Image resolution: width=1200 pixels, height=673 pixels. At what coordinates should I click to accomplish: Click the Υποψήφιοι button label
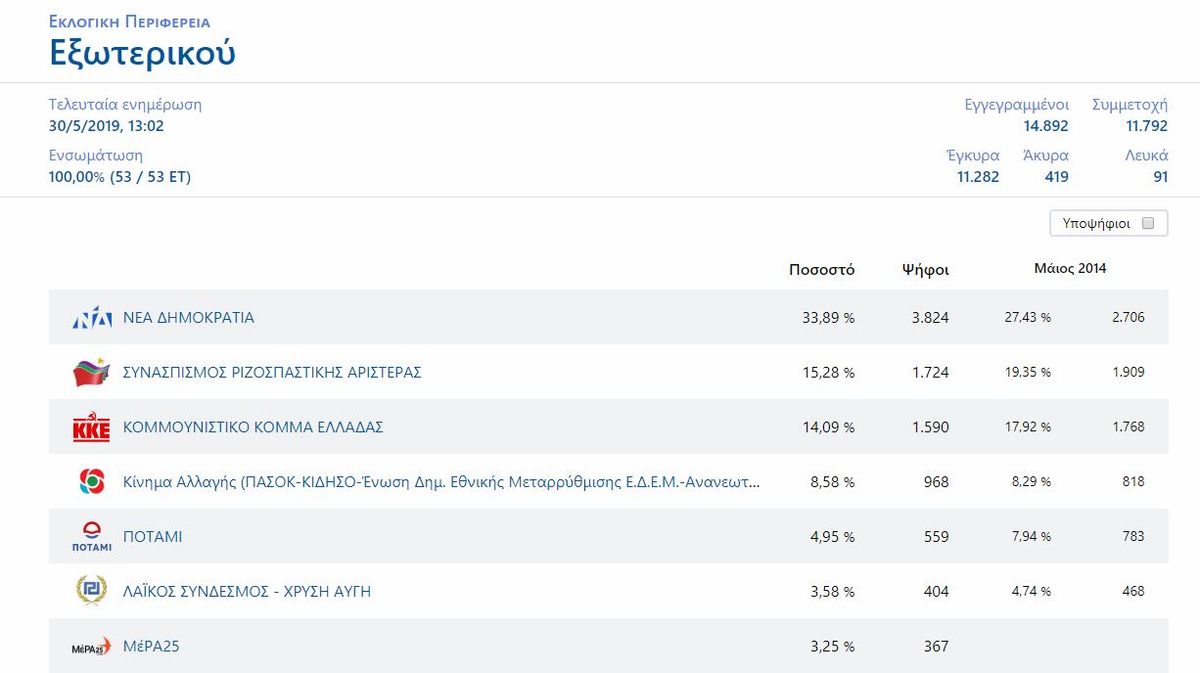point(1095,223)
